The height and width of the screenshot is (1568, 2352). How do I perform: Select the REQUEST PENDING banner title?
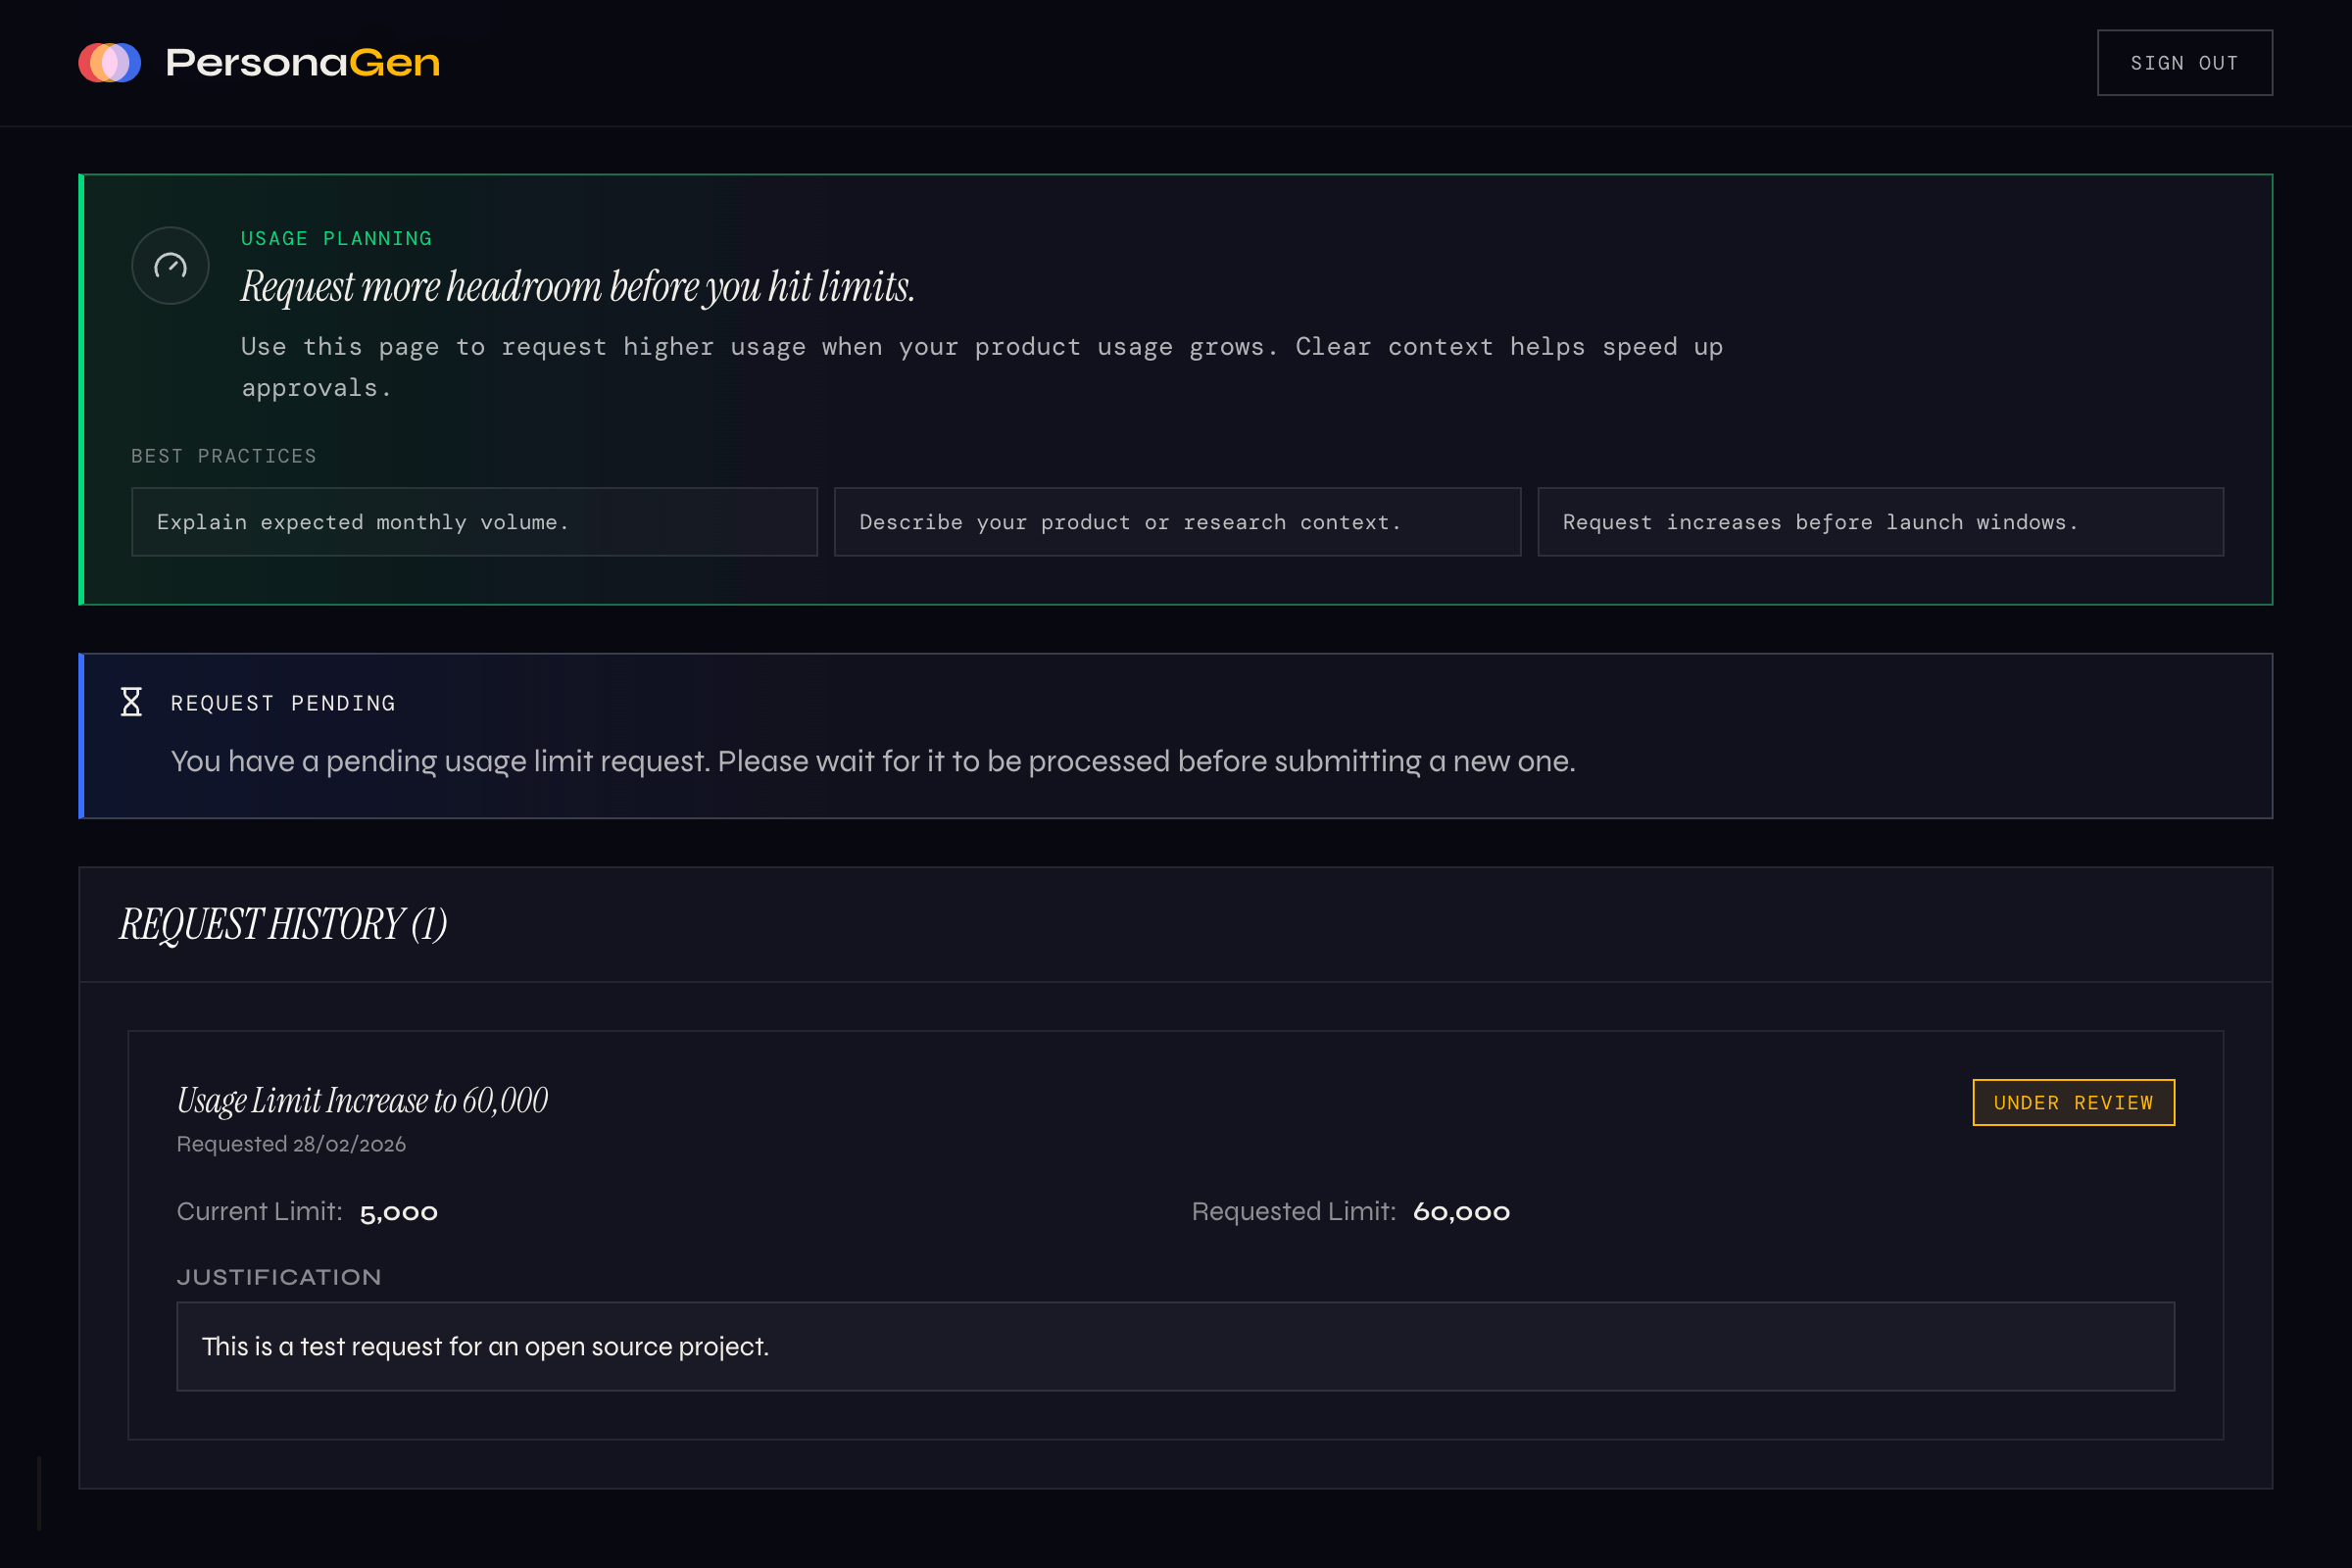(x=283, y=702)
